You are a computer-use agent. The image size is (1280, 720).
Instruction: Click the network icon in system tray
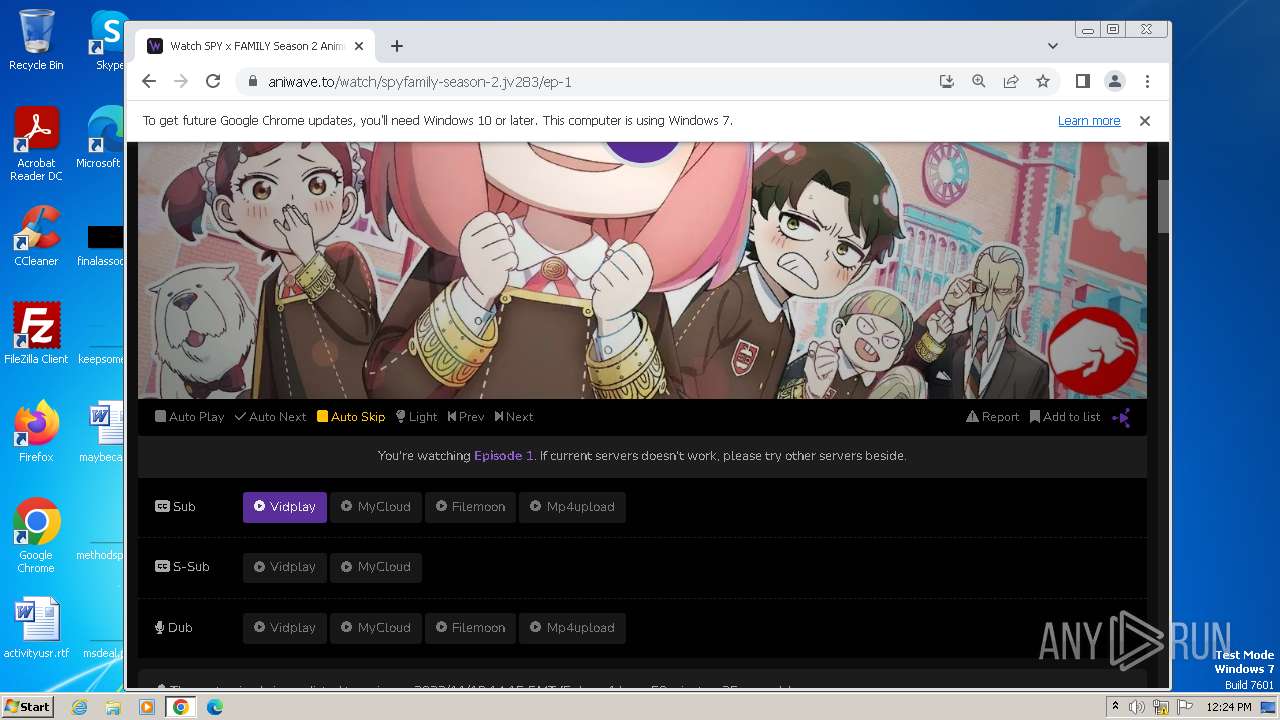(1161, 707)
